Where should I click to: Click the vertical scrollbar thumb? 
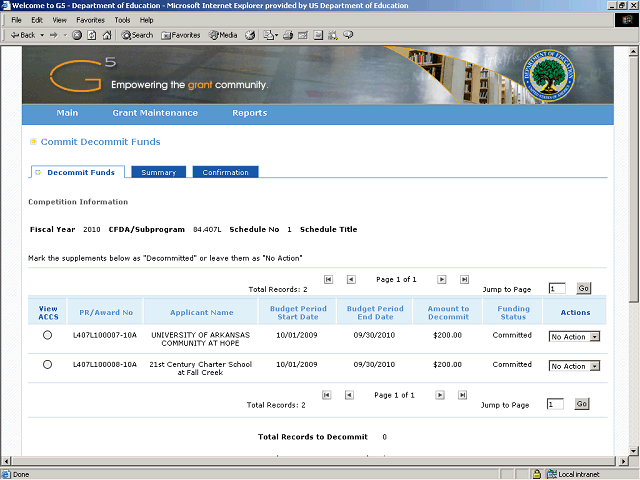pyautogui.click(x=633, y=180)
